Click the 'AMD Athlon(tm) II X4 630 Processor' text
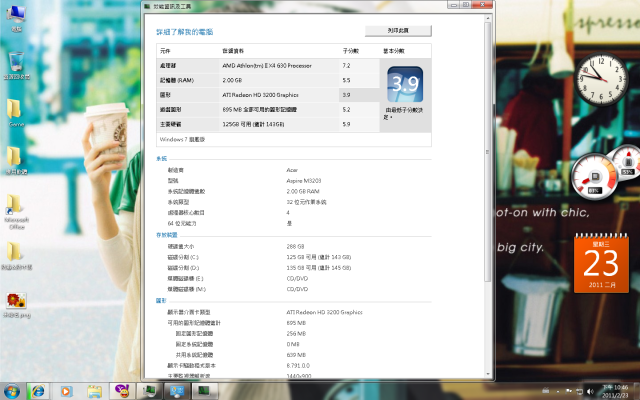 coord(267,65)
